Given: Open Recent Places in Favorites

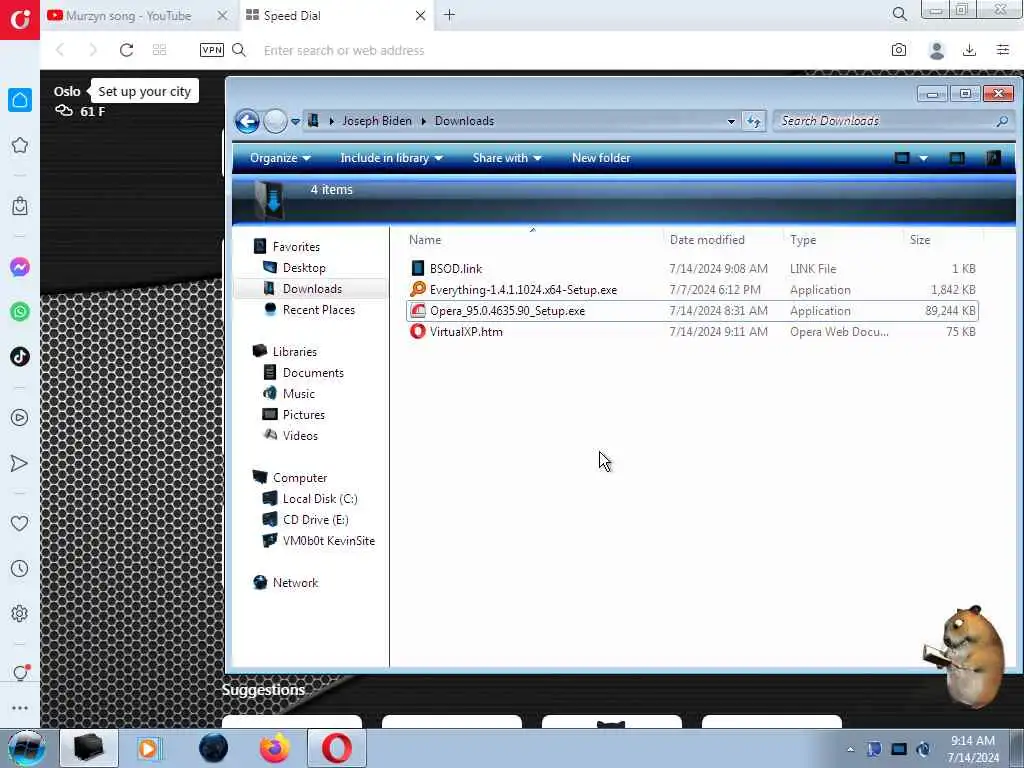Looking at the screenshot, I should (x=319, y=310).
